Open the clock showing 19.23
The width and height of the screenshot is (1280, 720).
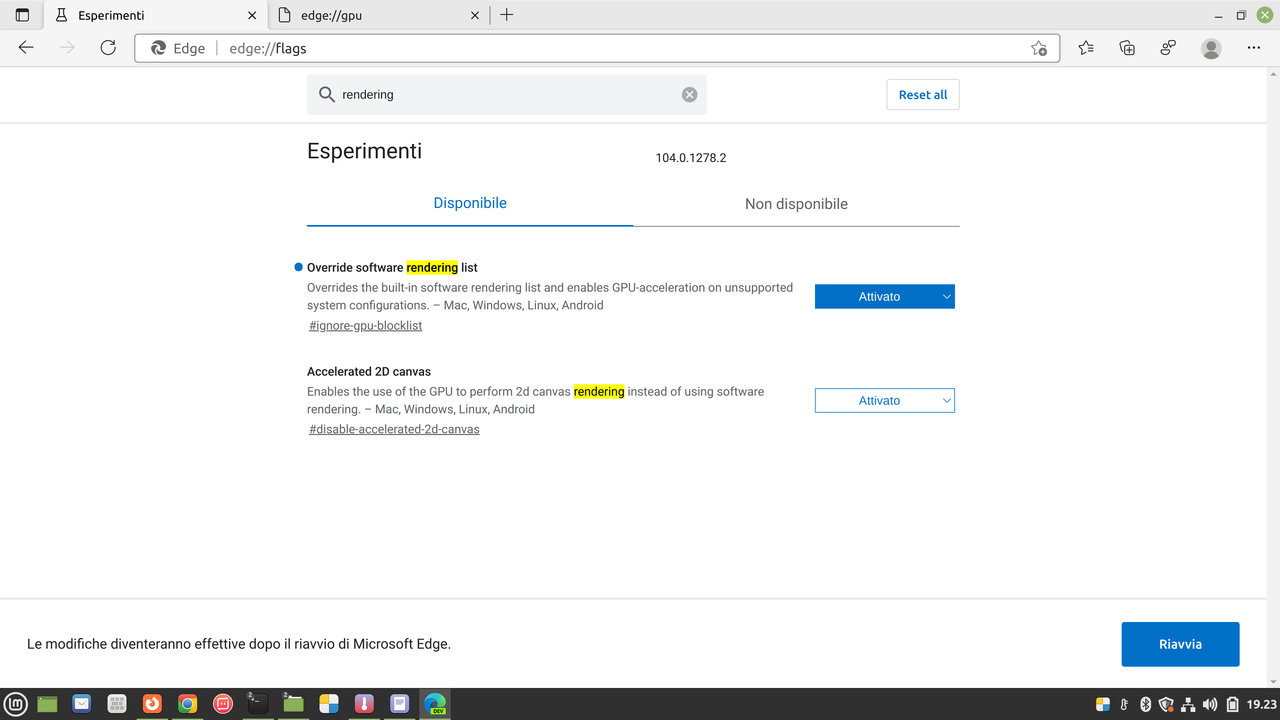pos(1261,704)
